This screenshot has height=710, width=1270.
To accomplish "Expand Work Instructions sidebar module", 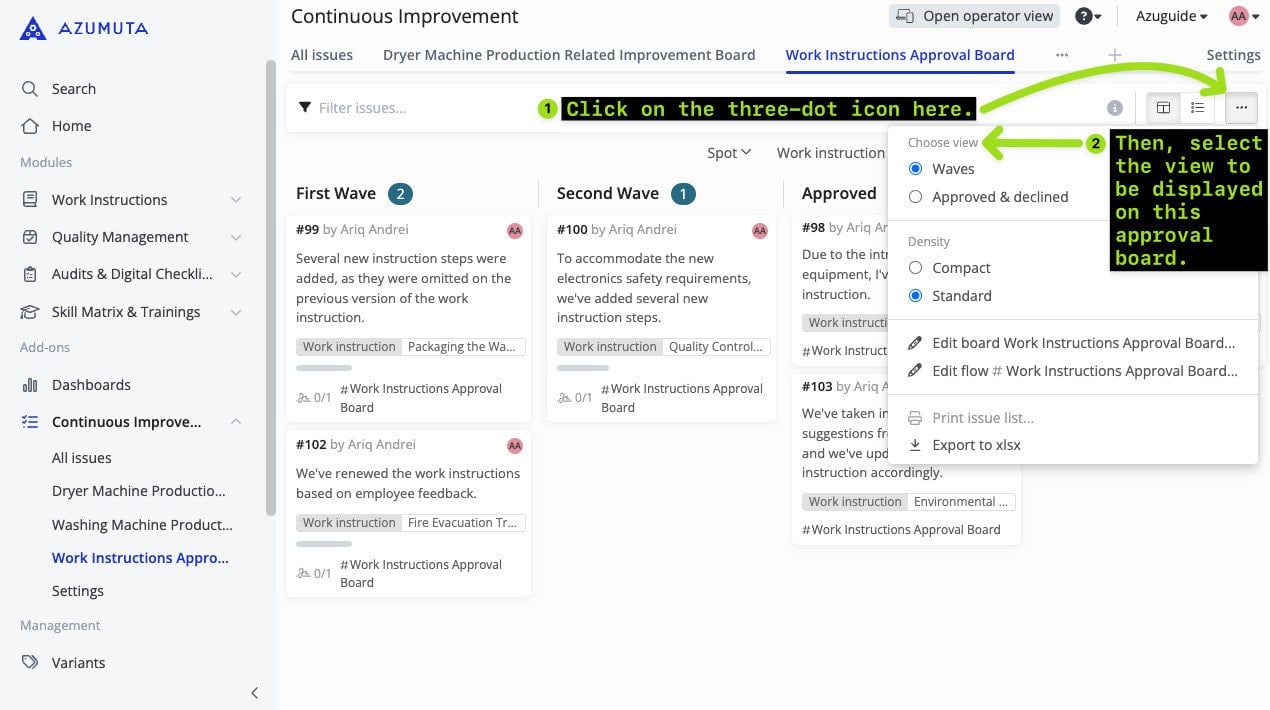I will (236, 200).
